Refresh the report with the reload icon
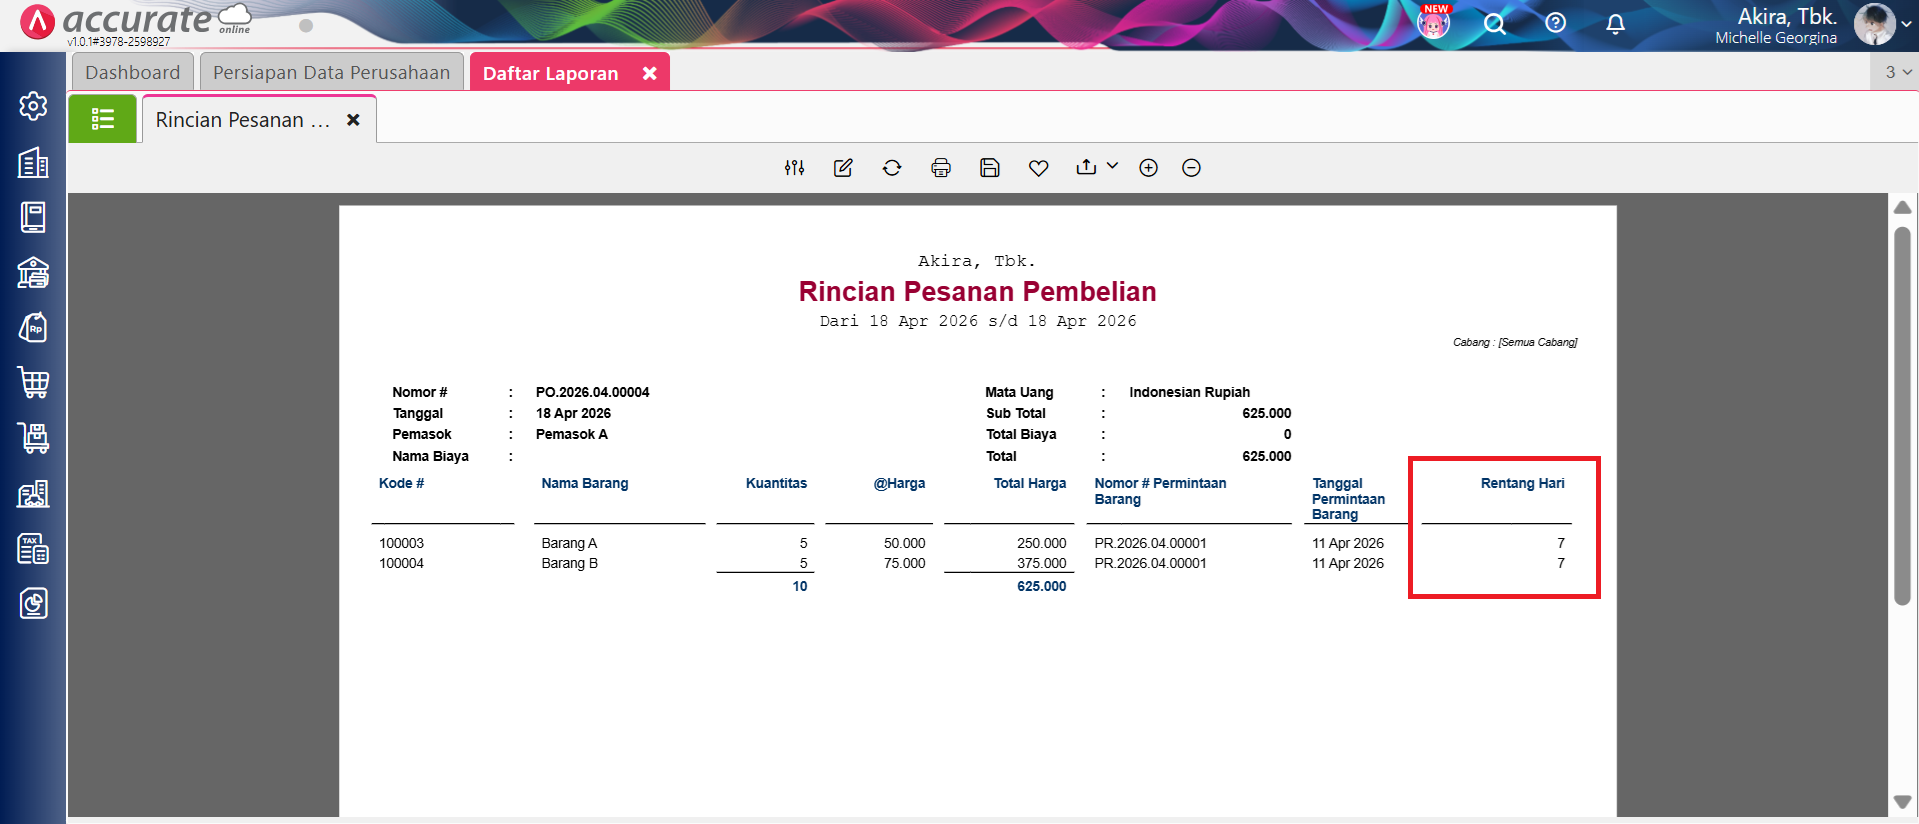Screen dimensions: 1919x824 892,168
